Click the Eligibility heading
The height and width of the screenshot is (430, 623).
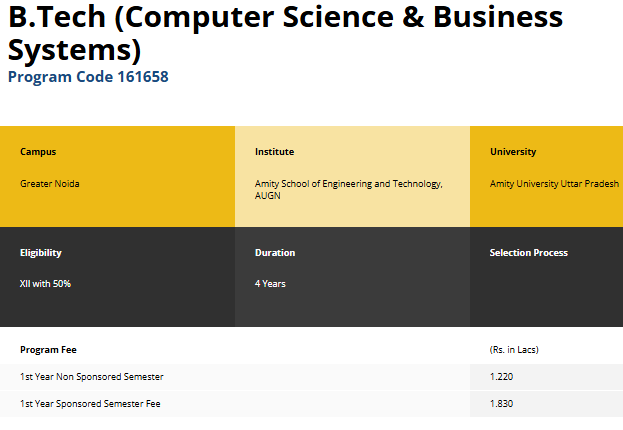click(x=41, y=253)
